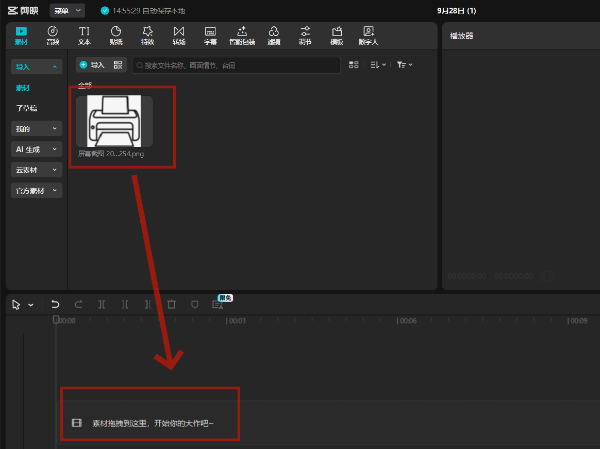Open the filter dropdown in media panel
Image resolution: width=600 pixels, height=449 pixels.
tap(404, 65)
